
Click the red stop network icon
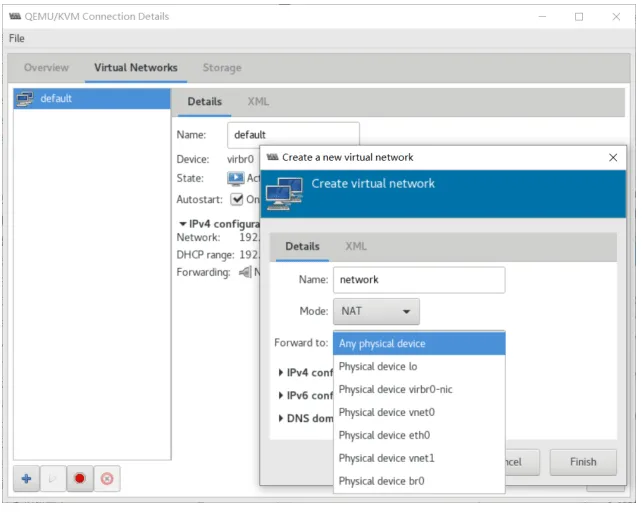point(80,478)
